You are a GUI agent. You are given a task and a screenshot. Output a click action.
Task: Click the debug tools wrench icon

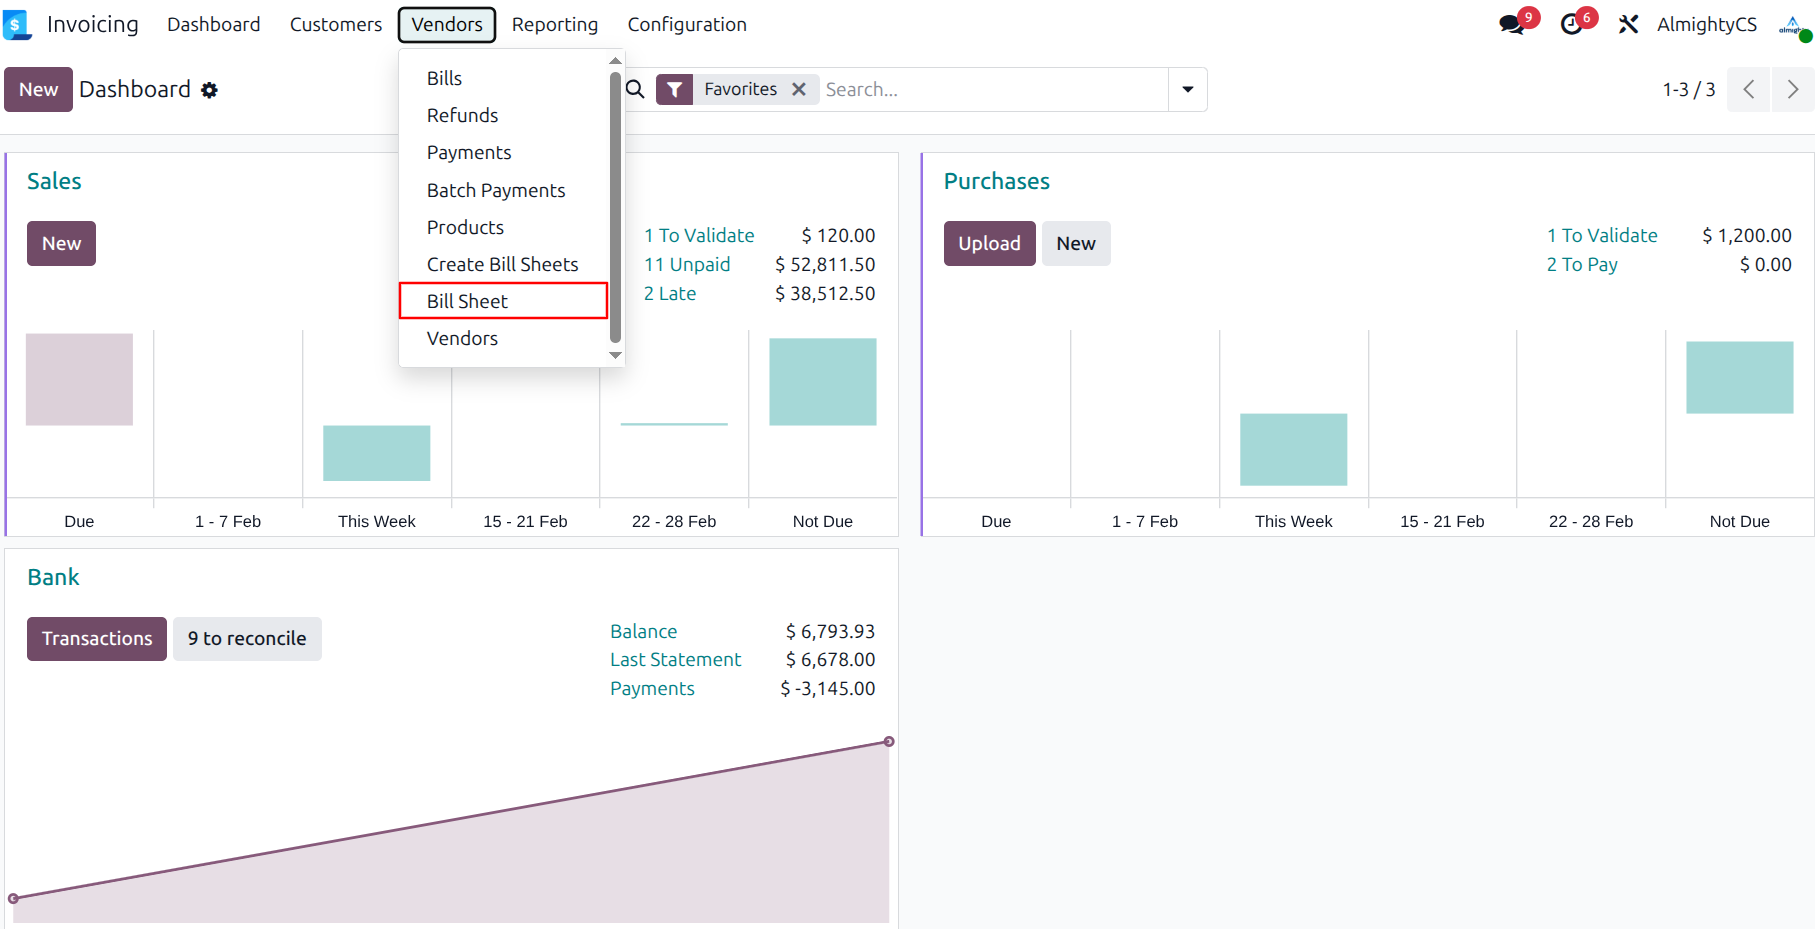pos(1628,25)
